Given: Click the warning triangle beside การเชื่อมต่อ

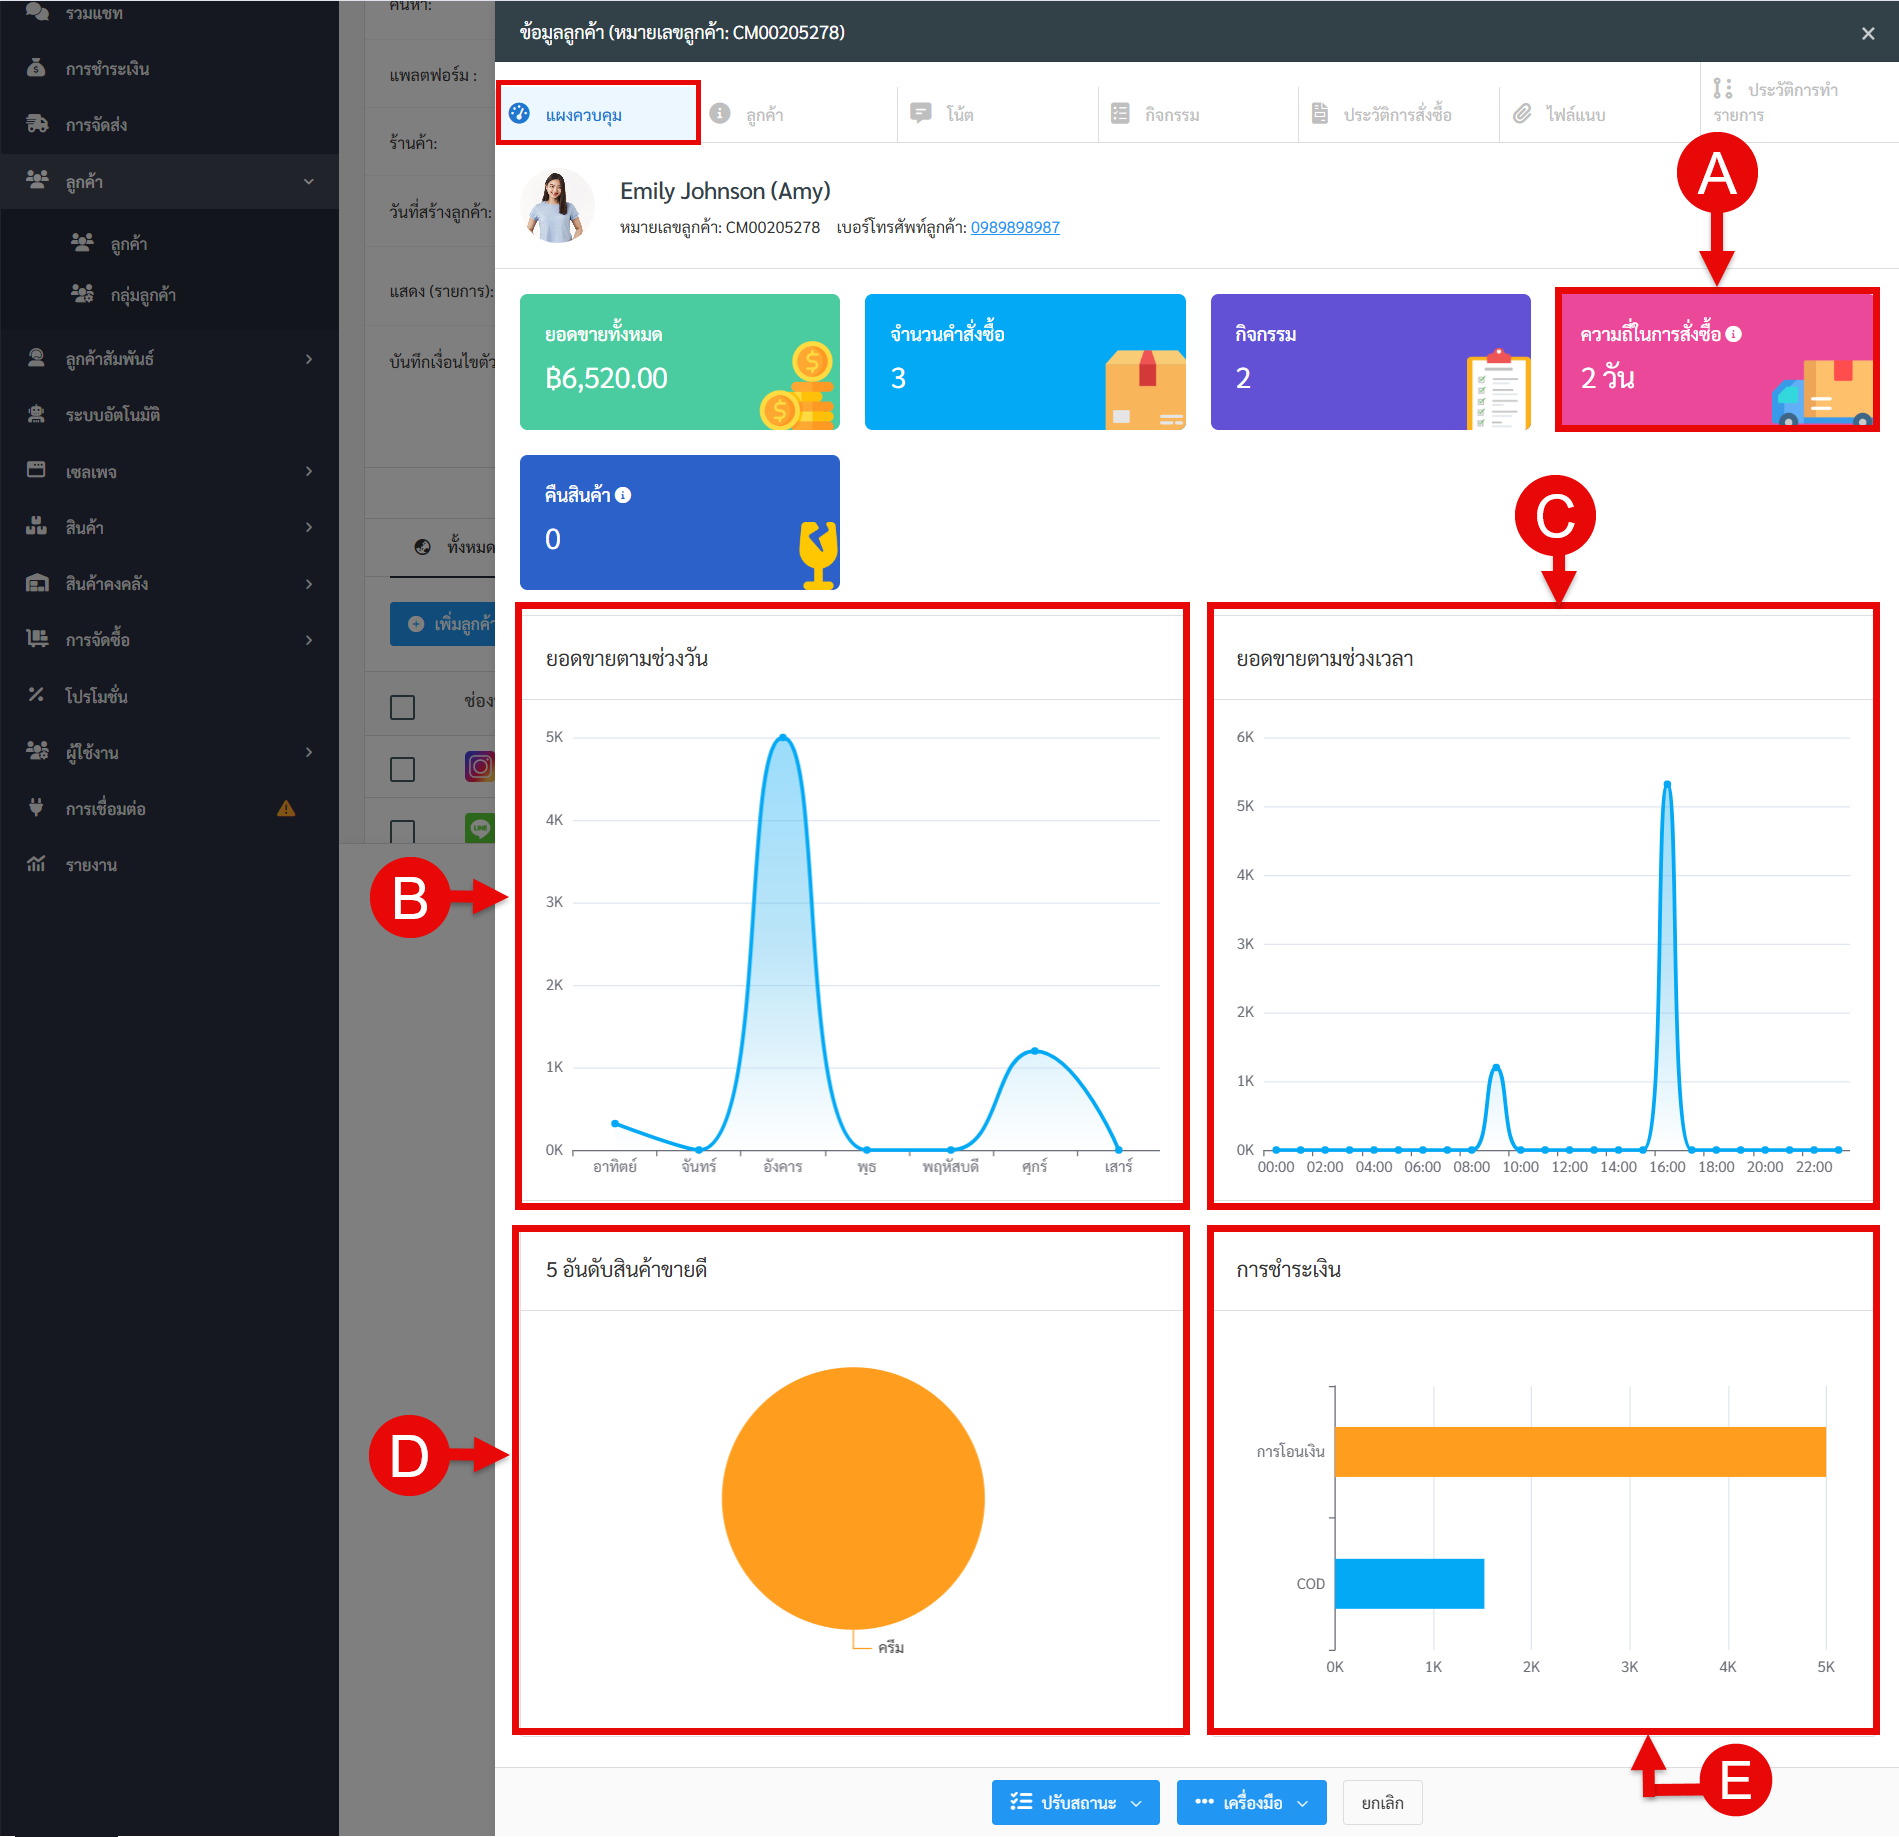Looking at the screenshot, I should tap(286, 808).
